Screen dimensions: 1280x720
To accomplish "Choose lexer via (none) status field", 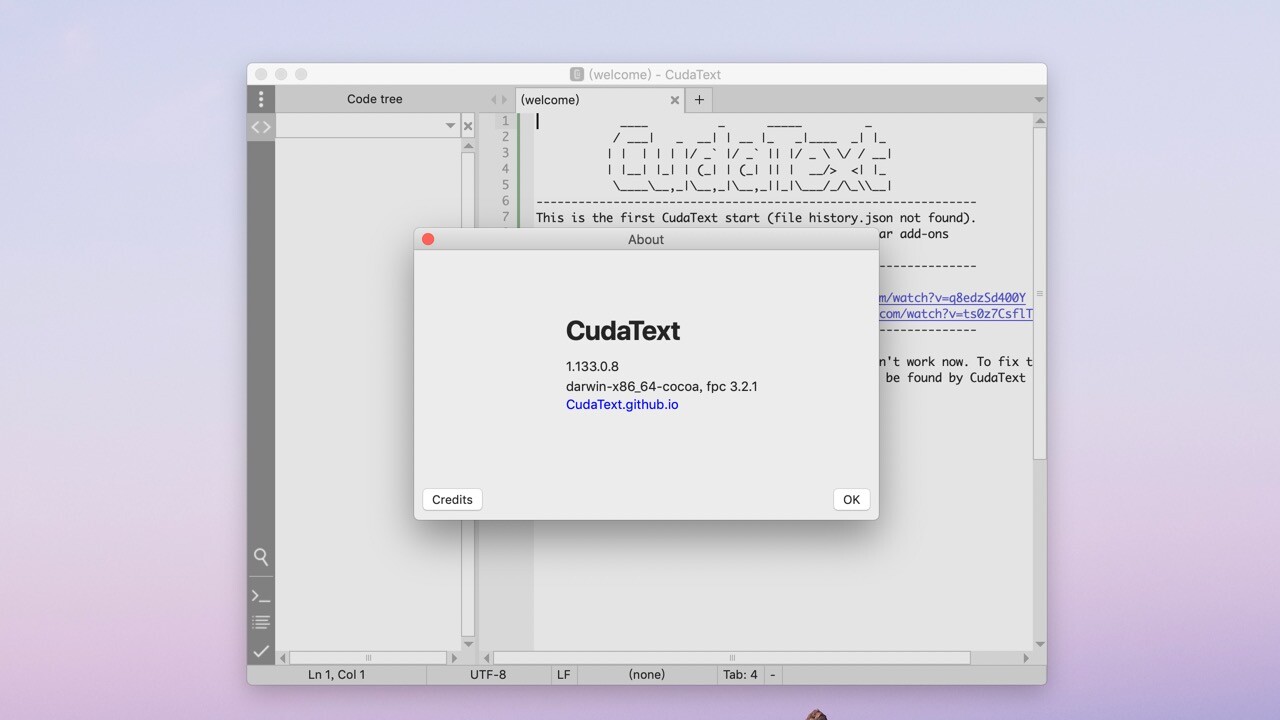I will pyautogui.click(x=647, y=675).
